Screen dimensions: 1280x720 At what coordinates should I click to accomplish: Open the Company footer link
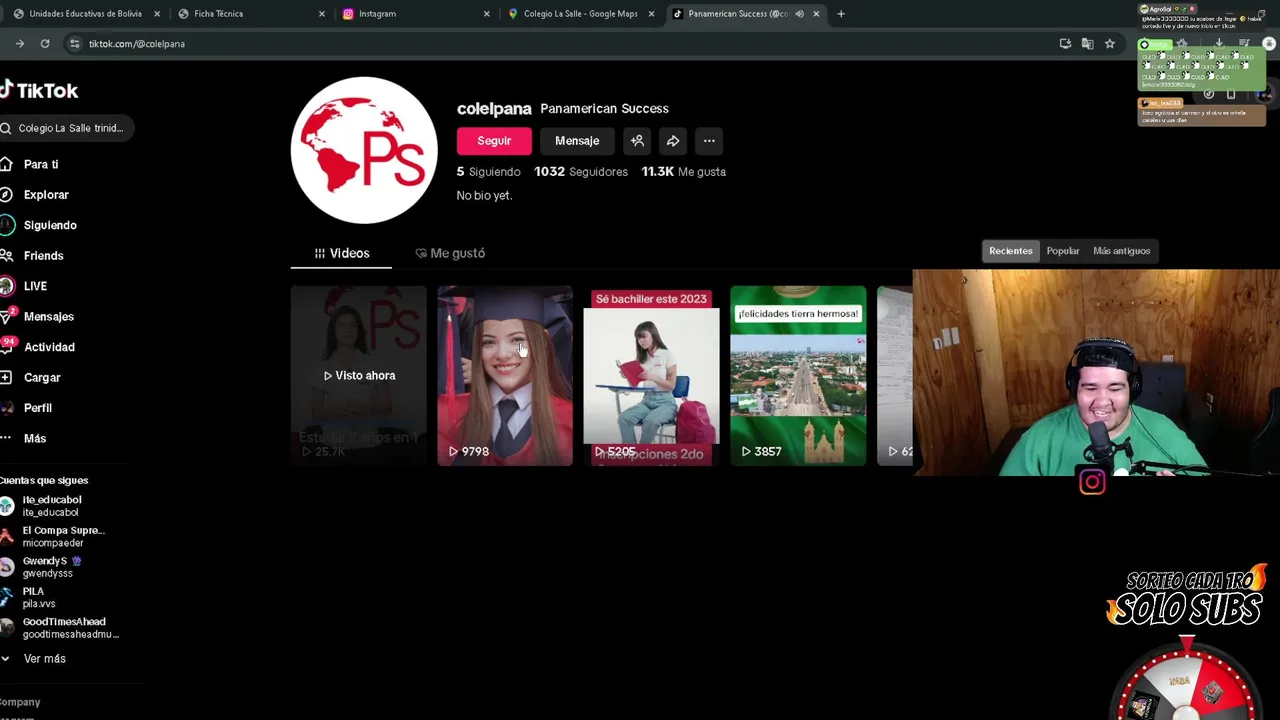point(20,702)
